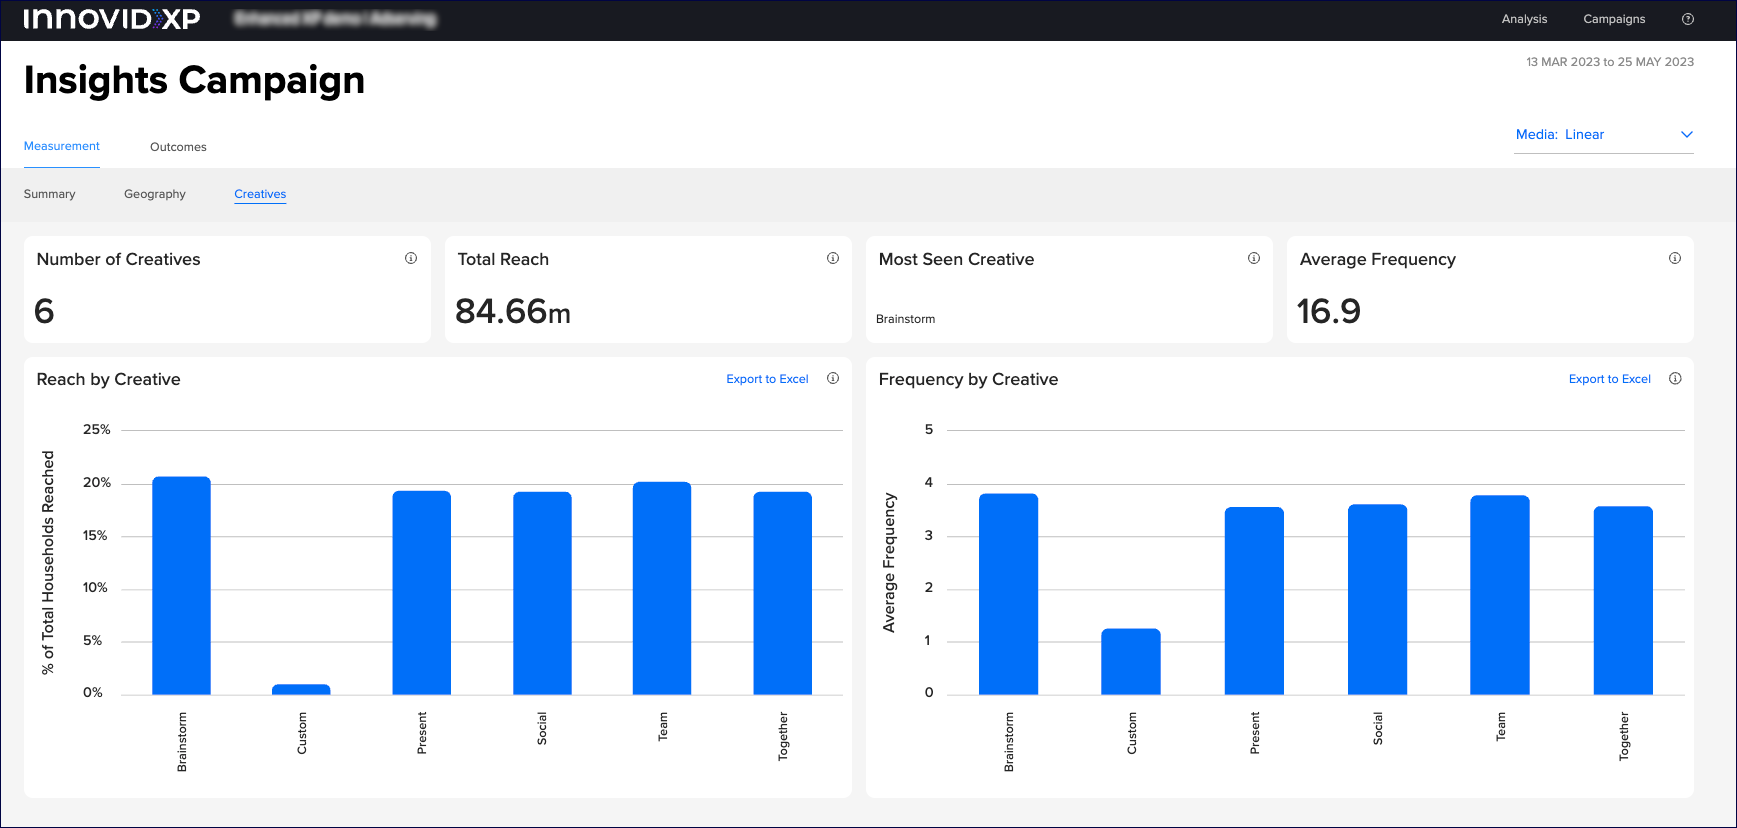
Task: Click the Team label under Reach chart
Action: [663, 726]
